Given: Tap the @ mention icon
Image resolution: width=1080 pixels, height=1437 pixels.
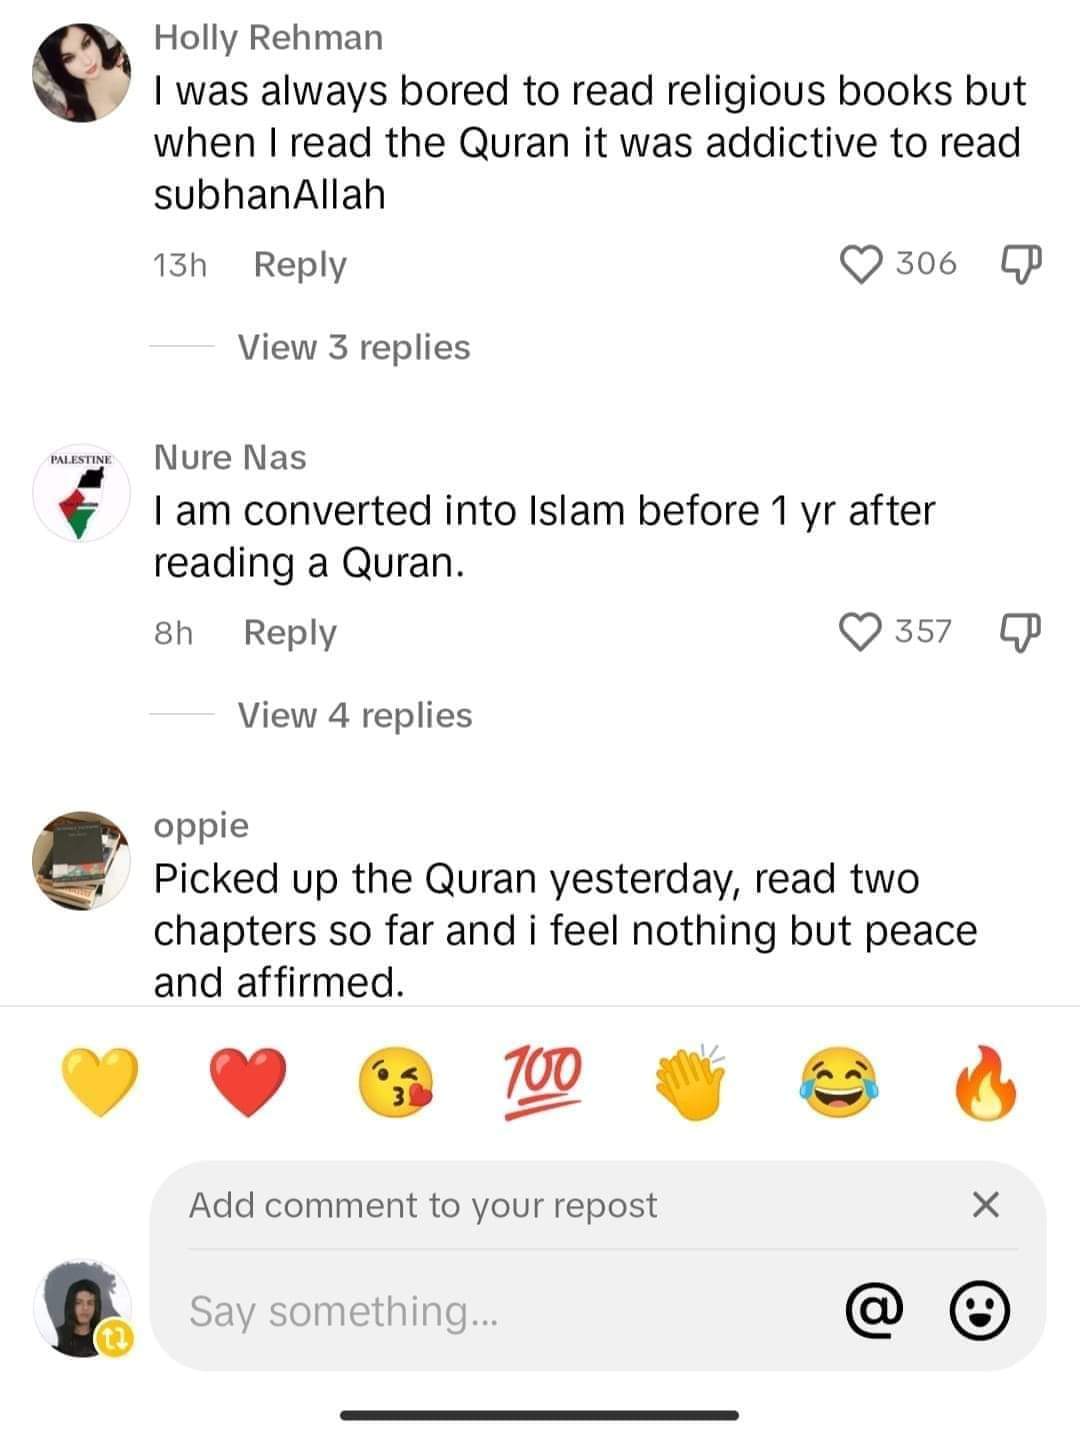Looking at the screenshot, I should click(875, 1311).
